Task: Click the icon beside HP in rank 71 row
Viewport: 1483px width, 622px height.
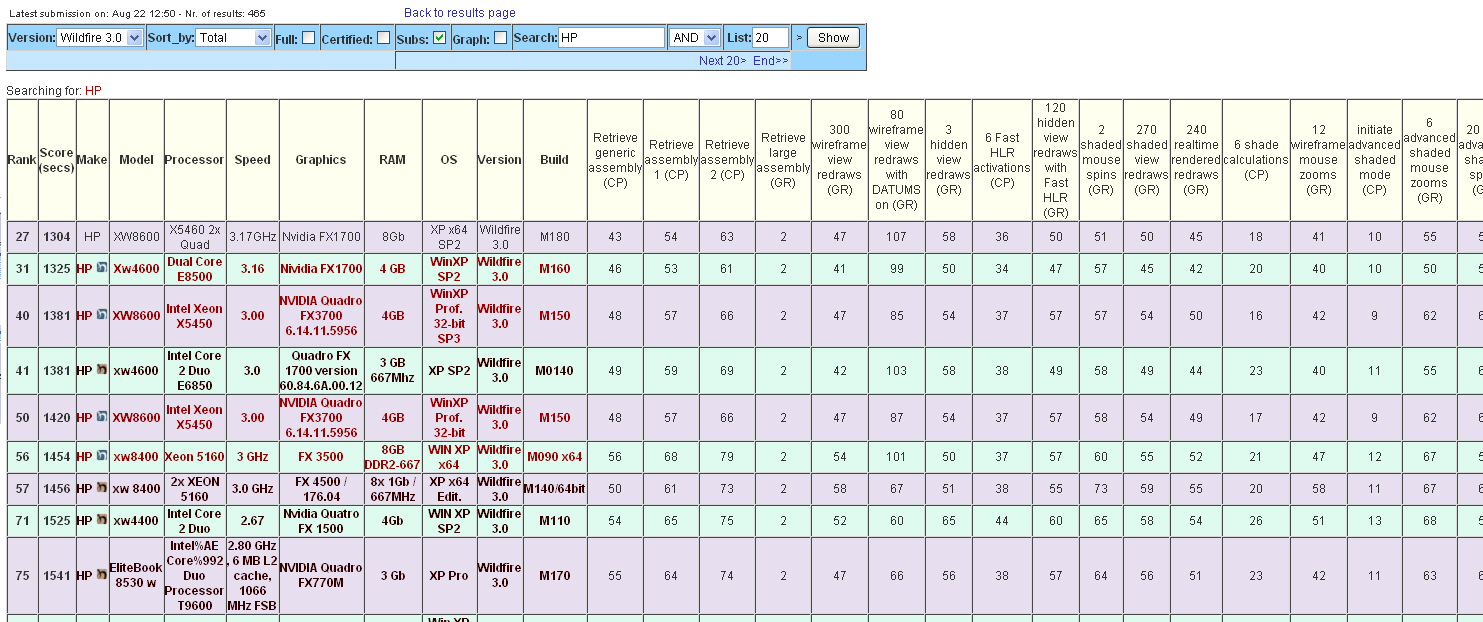Action: (x=101, y=521)
